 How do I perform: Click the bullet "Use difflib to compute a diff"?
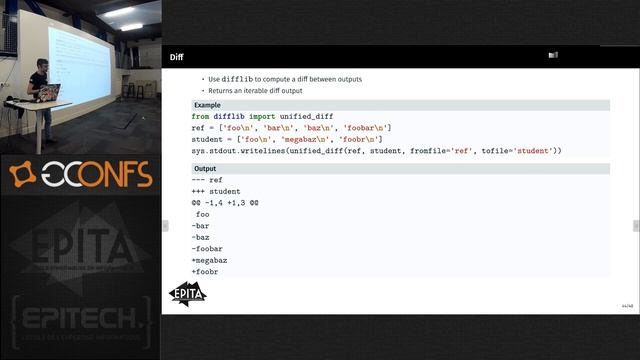click(x=285, y=79)
